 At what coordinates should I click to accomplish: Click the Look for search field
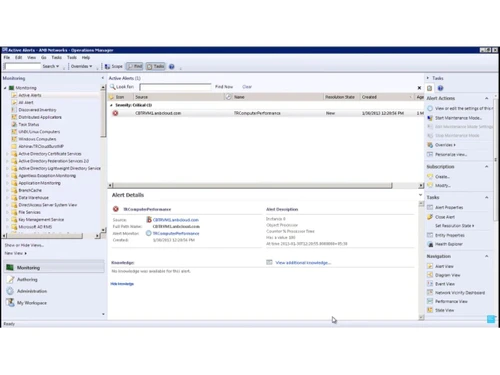coord(175,87)
